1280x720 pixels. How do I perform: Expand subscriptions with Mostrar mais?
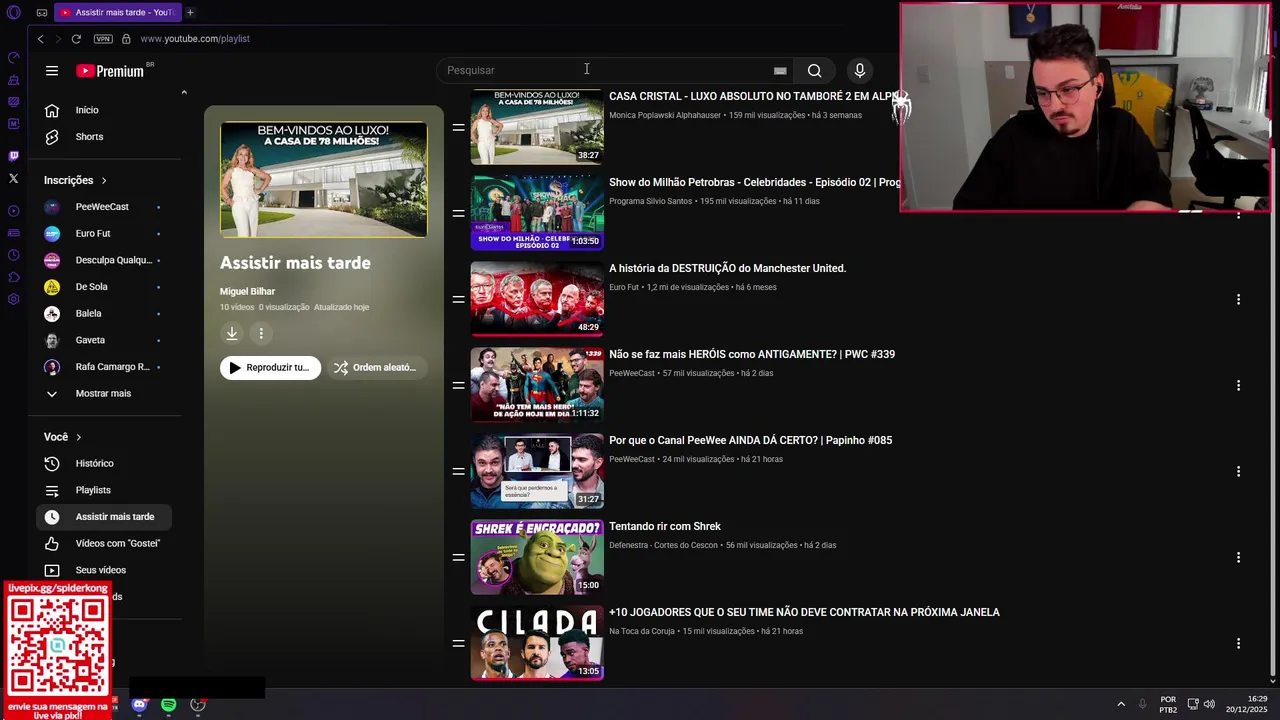click(103, 393)
